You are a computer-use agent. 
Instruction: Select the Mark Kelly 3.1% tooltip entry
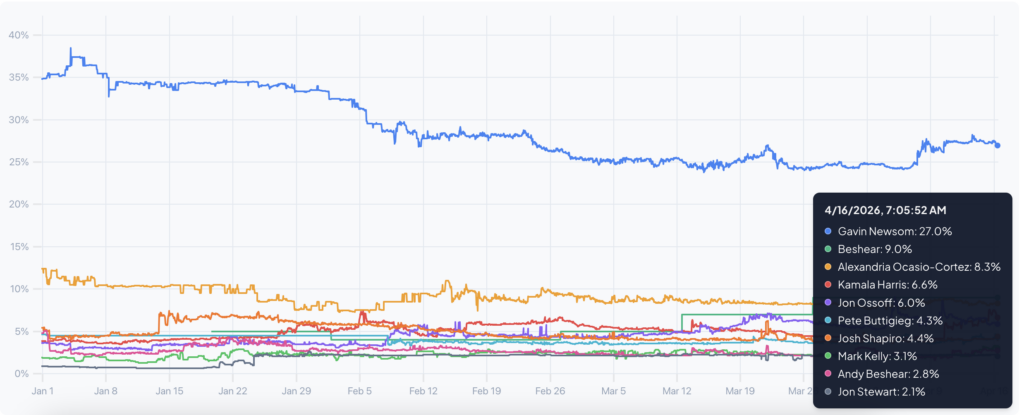pyautogui.click(x=875, y=356)
